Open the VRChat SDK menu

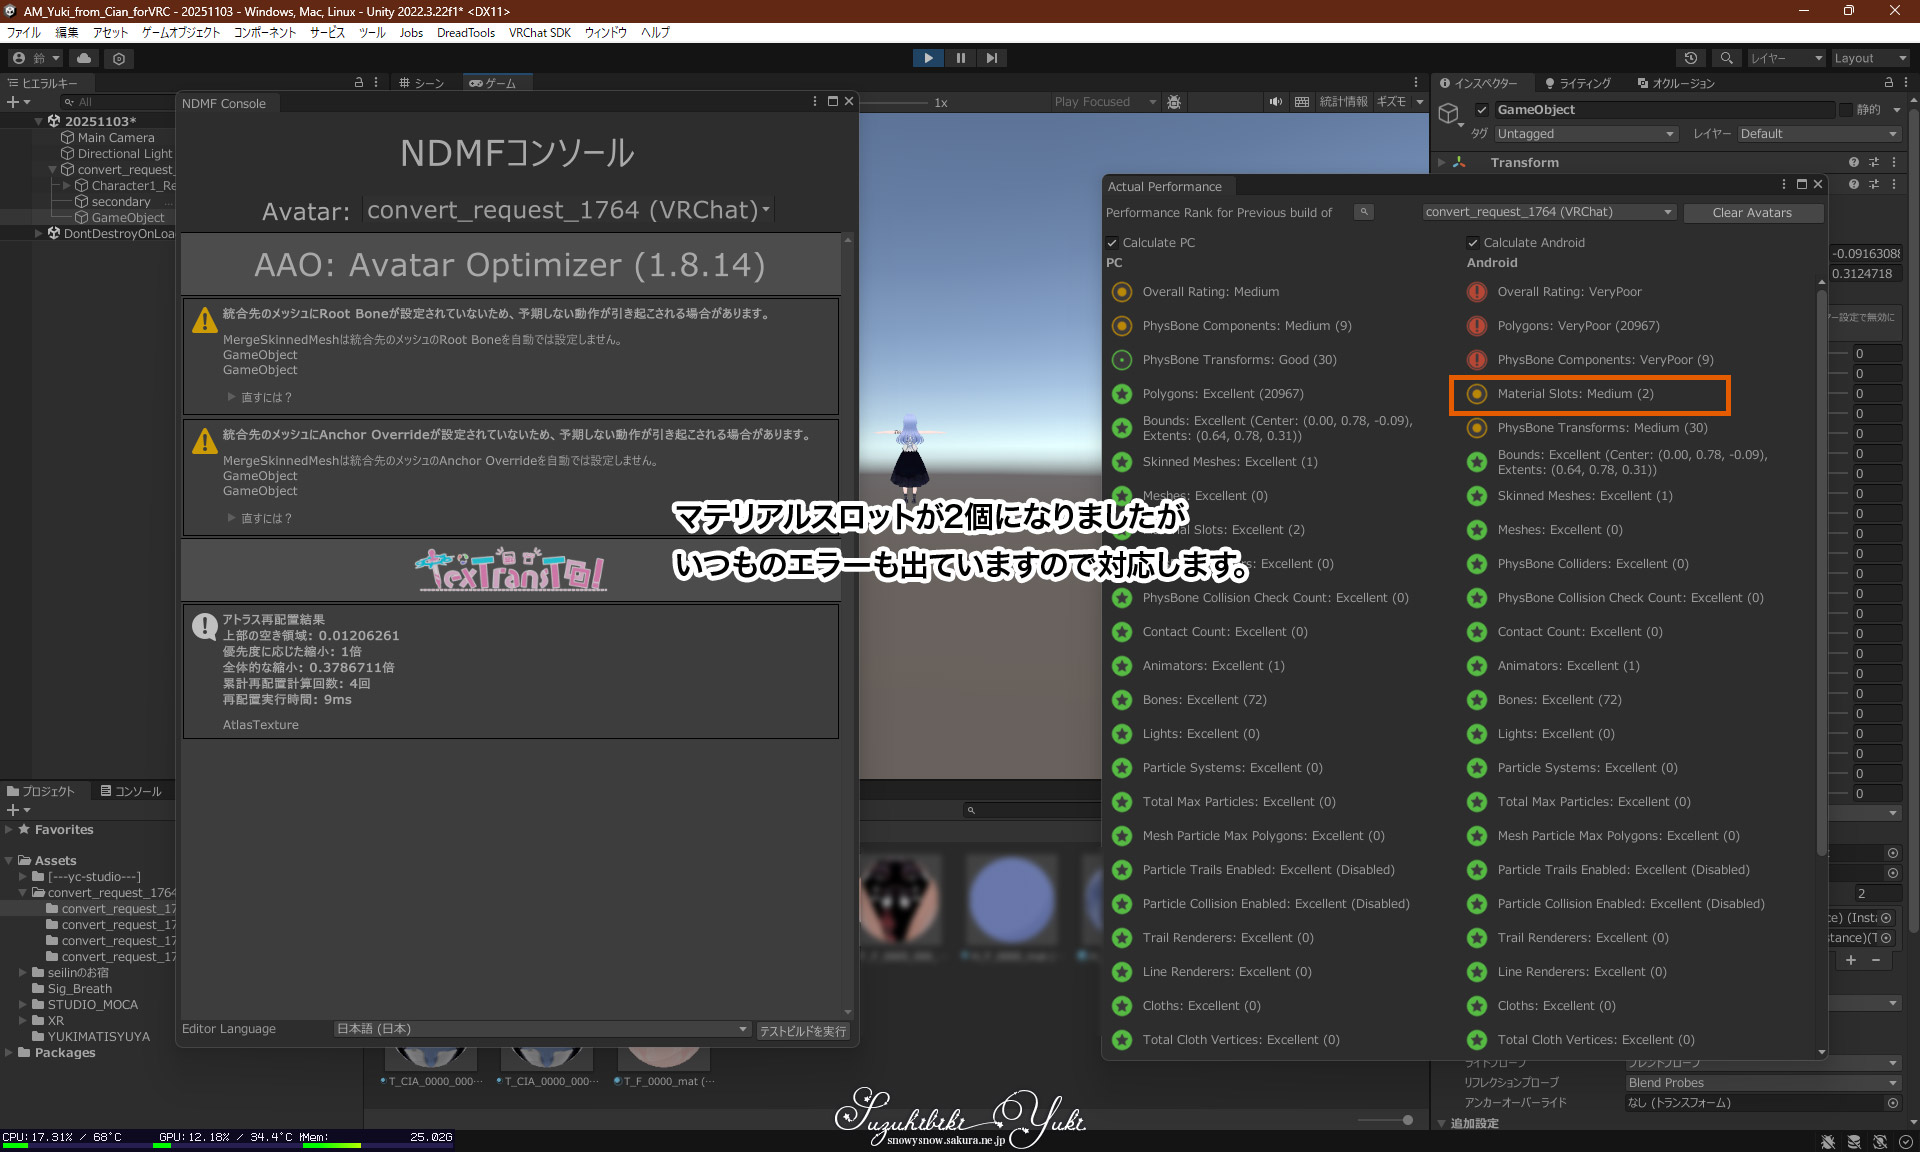pyautogui.click(x=539, y=32)
